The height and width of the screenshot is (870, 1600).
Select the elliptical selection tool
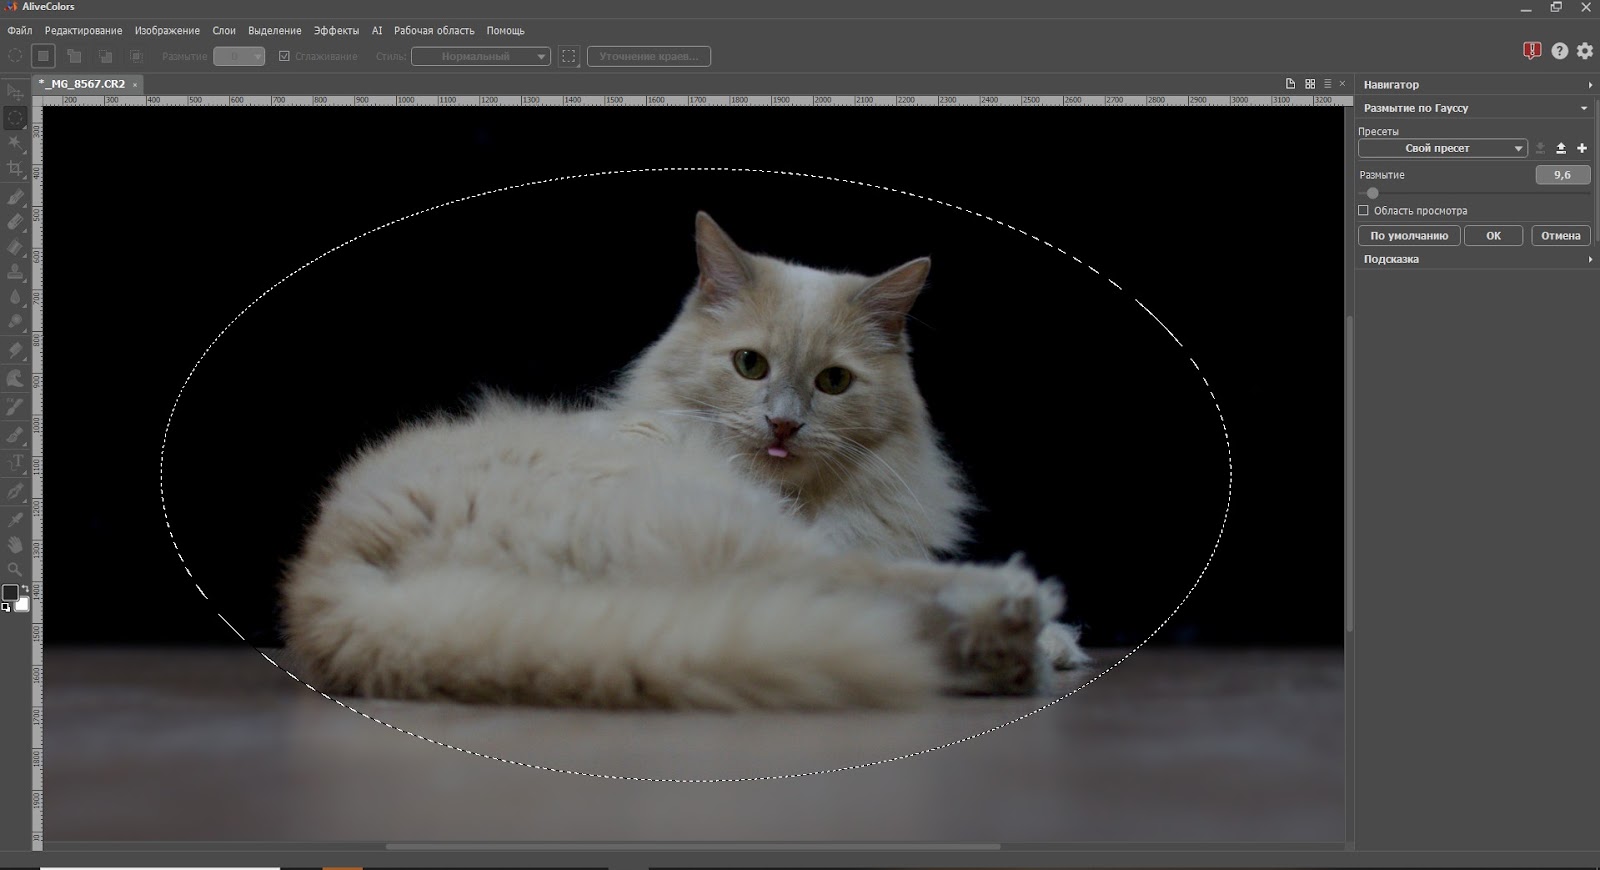[15, 118]
